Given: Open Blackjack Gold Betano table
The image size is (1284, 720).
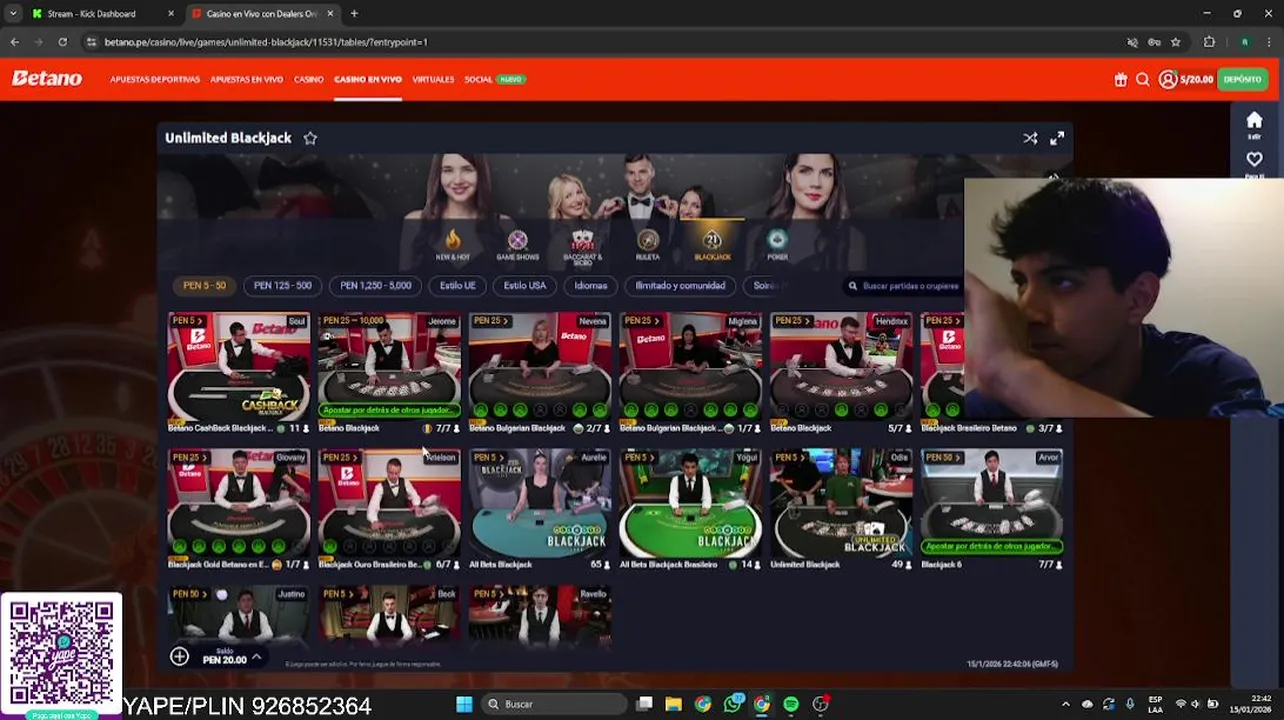Looking at the screenshot, I should pyautogui.click(x=239, y=510).
